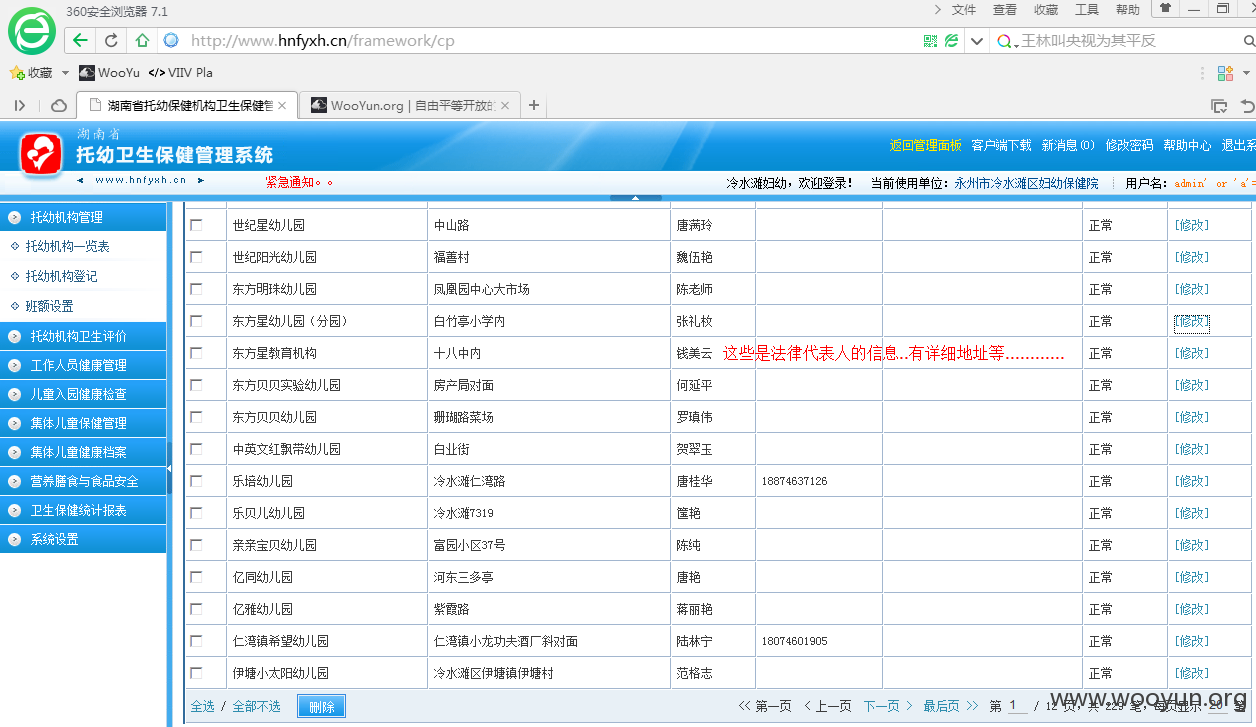
Task: Check the box for 乐培幼儿园
Action: [196, 481]
